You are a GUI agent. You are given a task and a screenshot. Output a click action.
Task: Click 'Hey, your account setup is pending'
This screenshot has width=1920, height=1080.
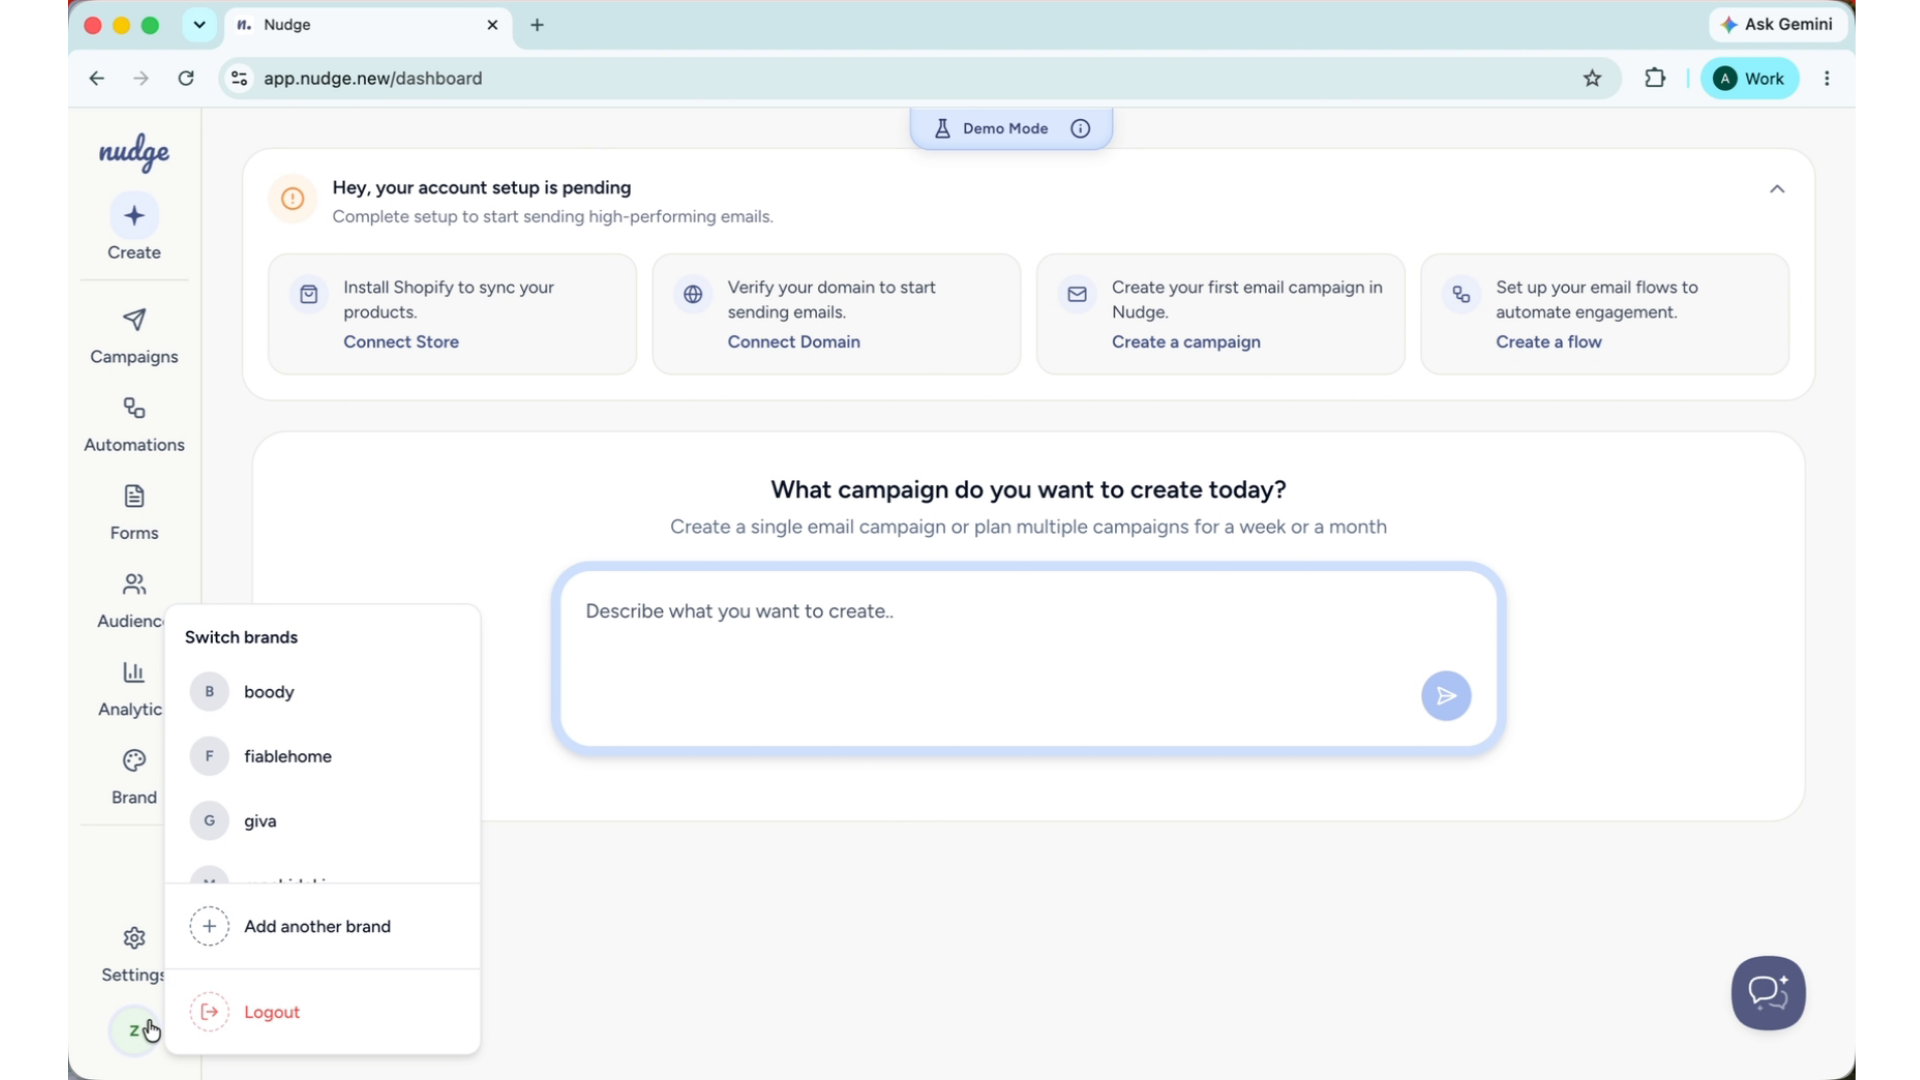pos(482,188)
